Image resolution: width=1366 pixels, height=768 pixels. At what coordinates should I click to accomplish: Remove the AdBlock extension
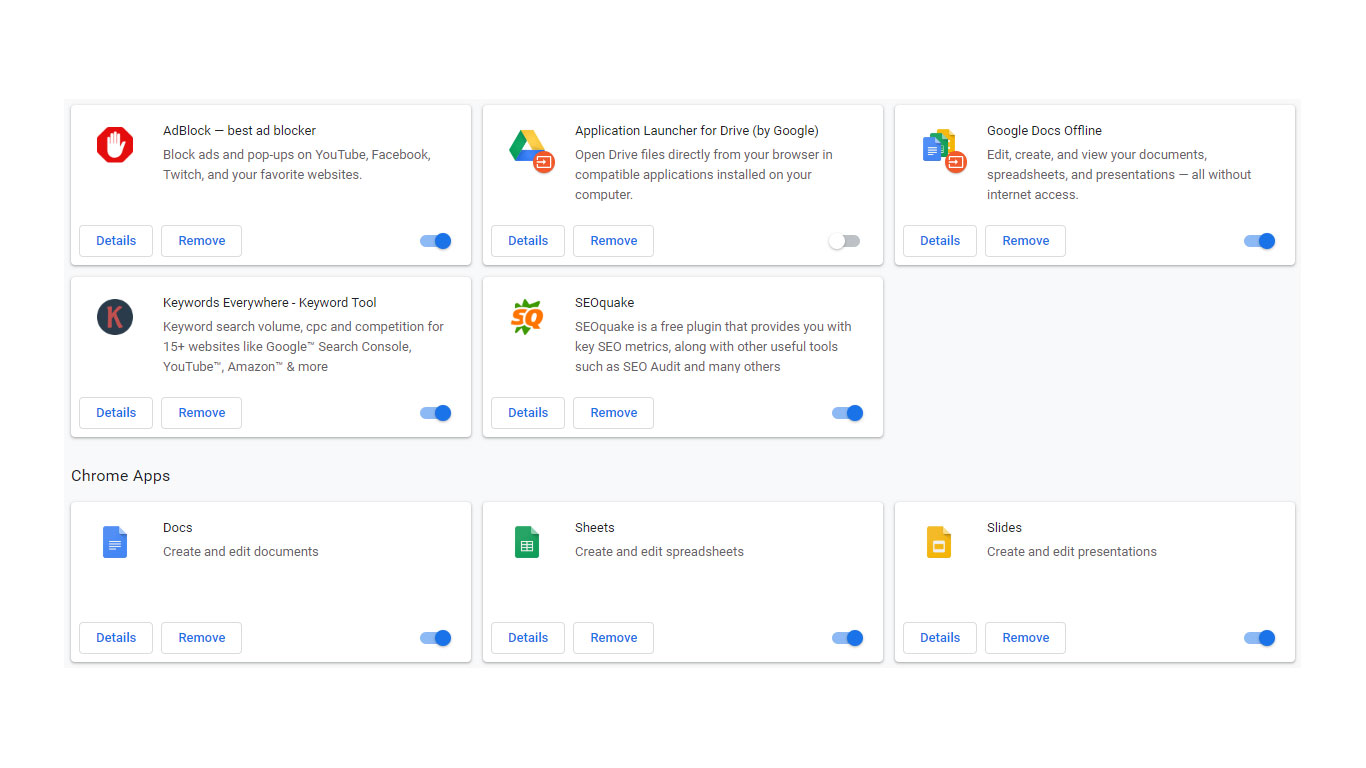tap(202, 241)
